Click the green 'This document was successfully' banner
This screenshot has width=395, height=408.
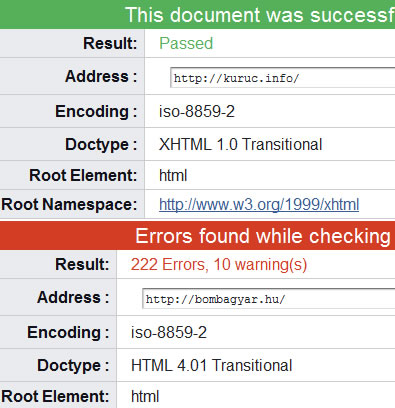click(x=197, y=15)
